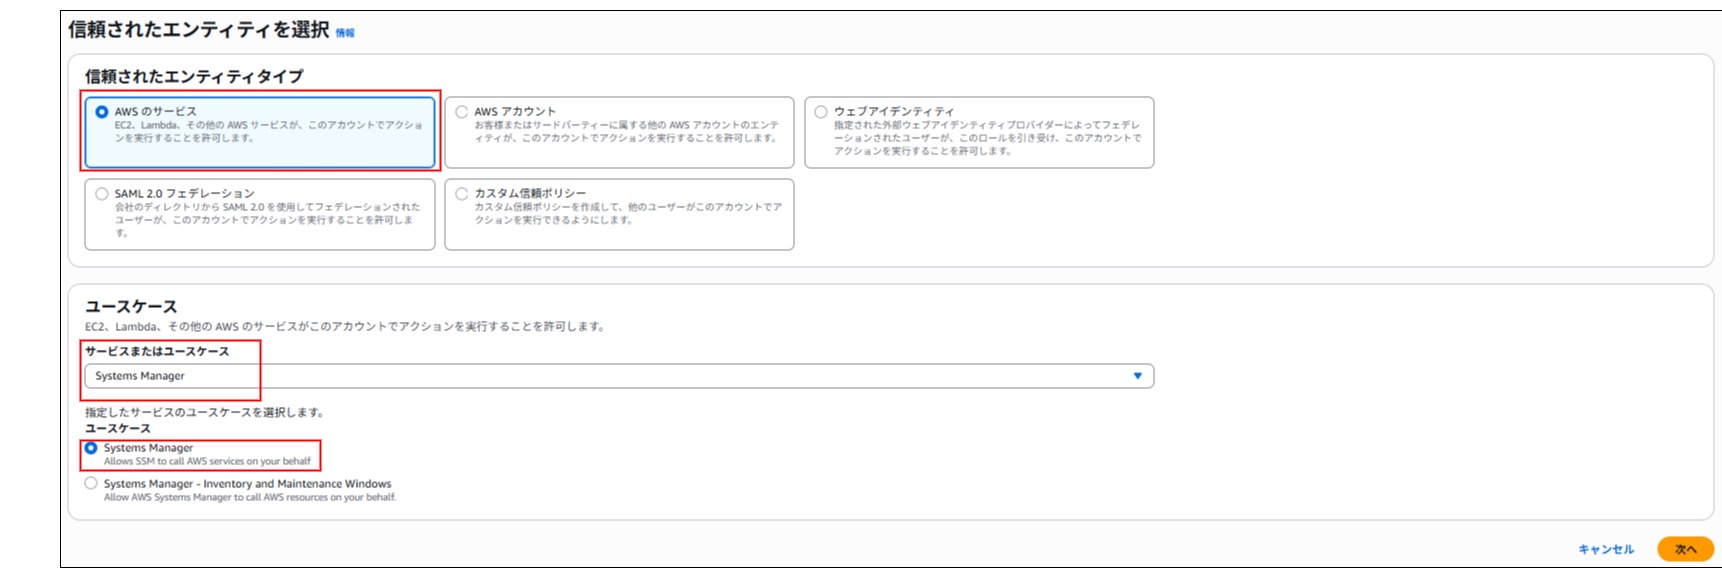Open the 情報 info link beside the heading
The width and height of the screenshot is (1722, 568).
click(345, 33)
